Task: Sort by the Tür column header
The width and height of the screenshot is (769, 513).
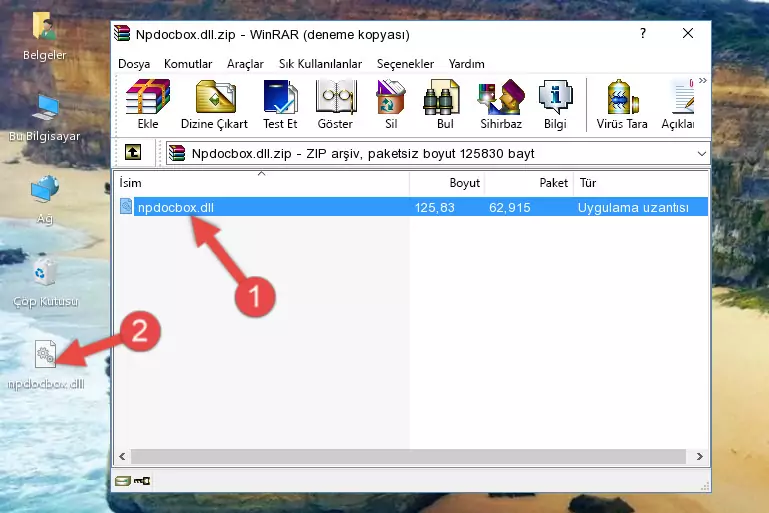Action: pyautogui.click(x=641, y=183)
